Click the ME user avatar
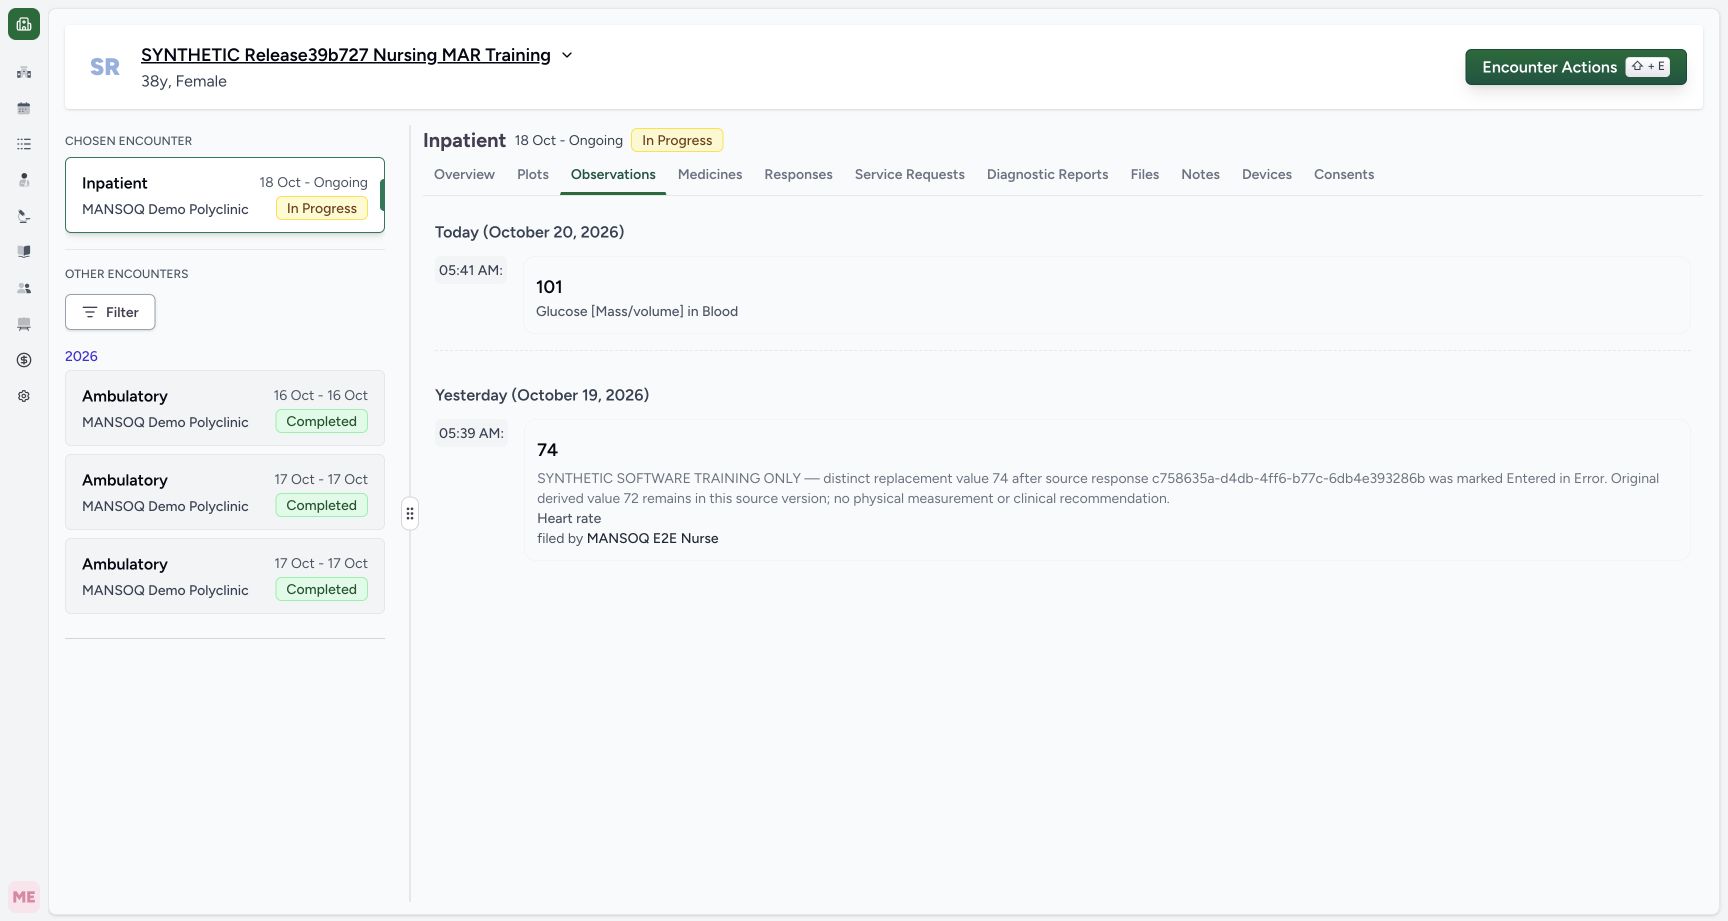 click(24, 897)
